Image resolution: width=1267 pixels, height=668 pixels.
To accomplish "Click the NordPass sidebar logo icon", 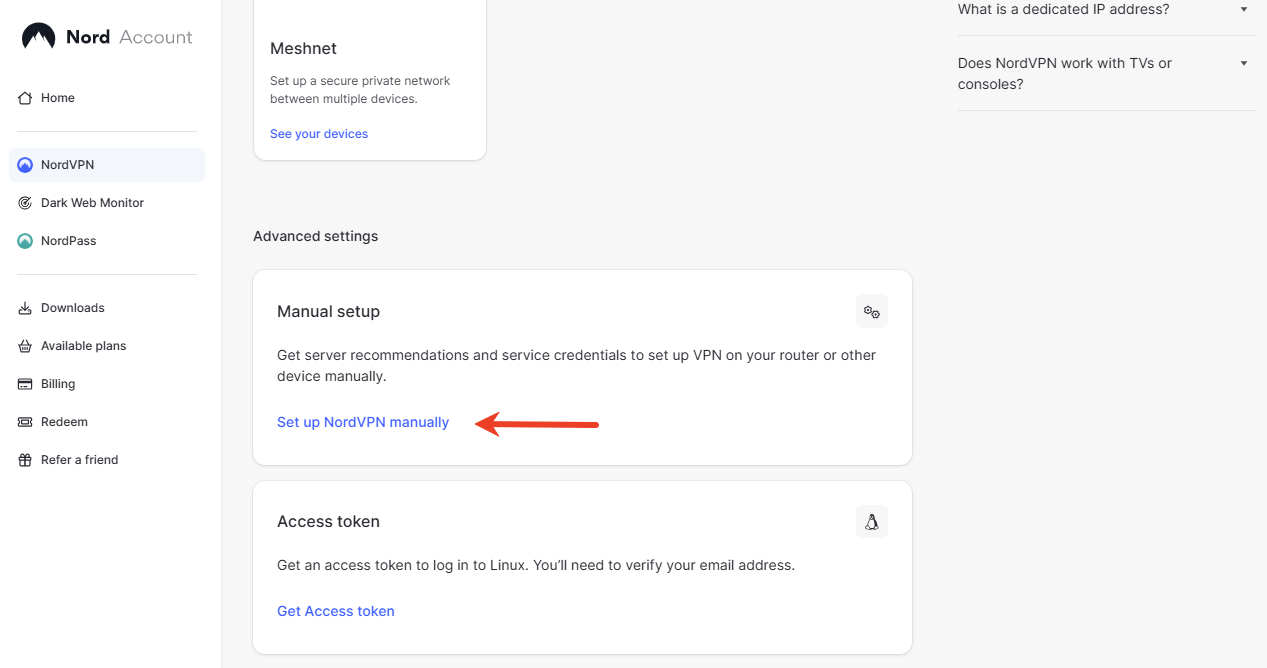I will (x=25, y=241).
